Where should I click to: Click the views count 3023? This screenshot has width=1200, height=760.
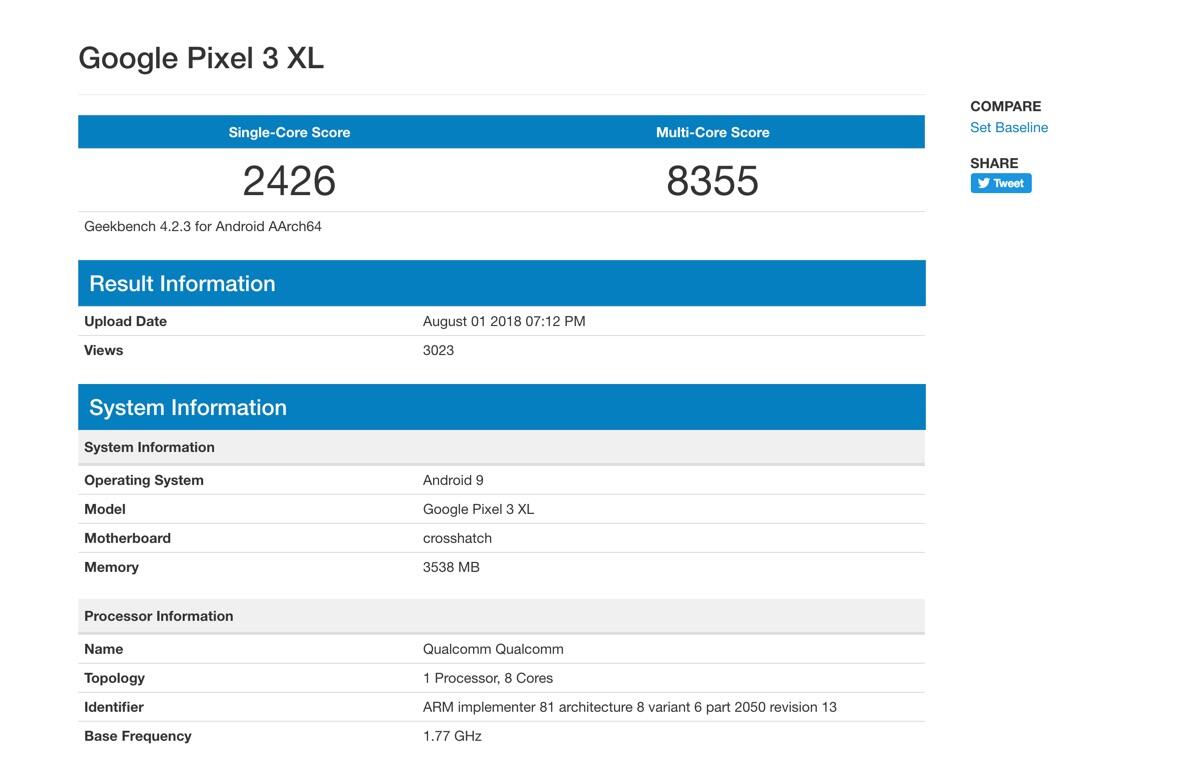click(x=438, y=350)
